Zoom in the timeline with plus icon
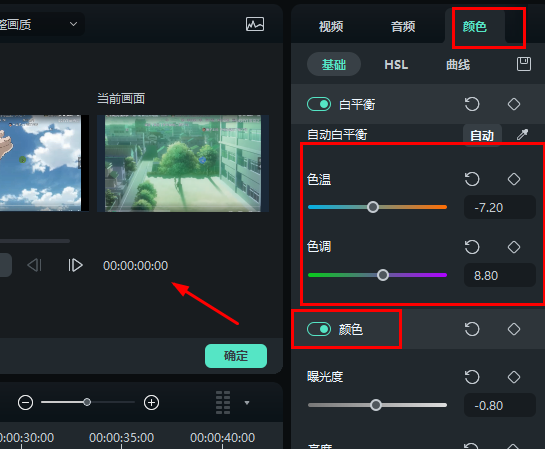Image resolution: width=545 pixels, height=449 pixels. (151, 403)
